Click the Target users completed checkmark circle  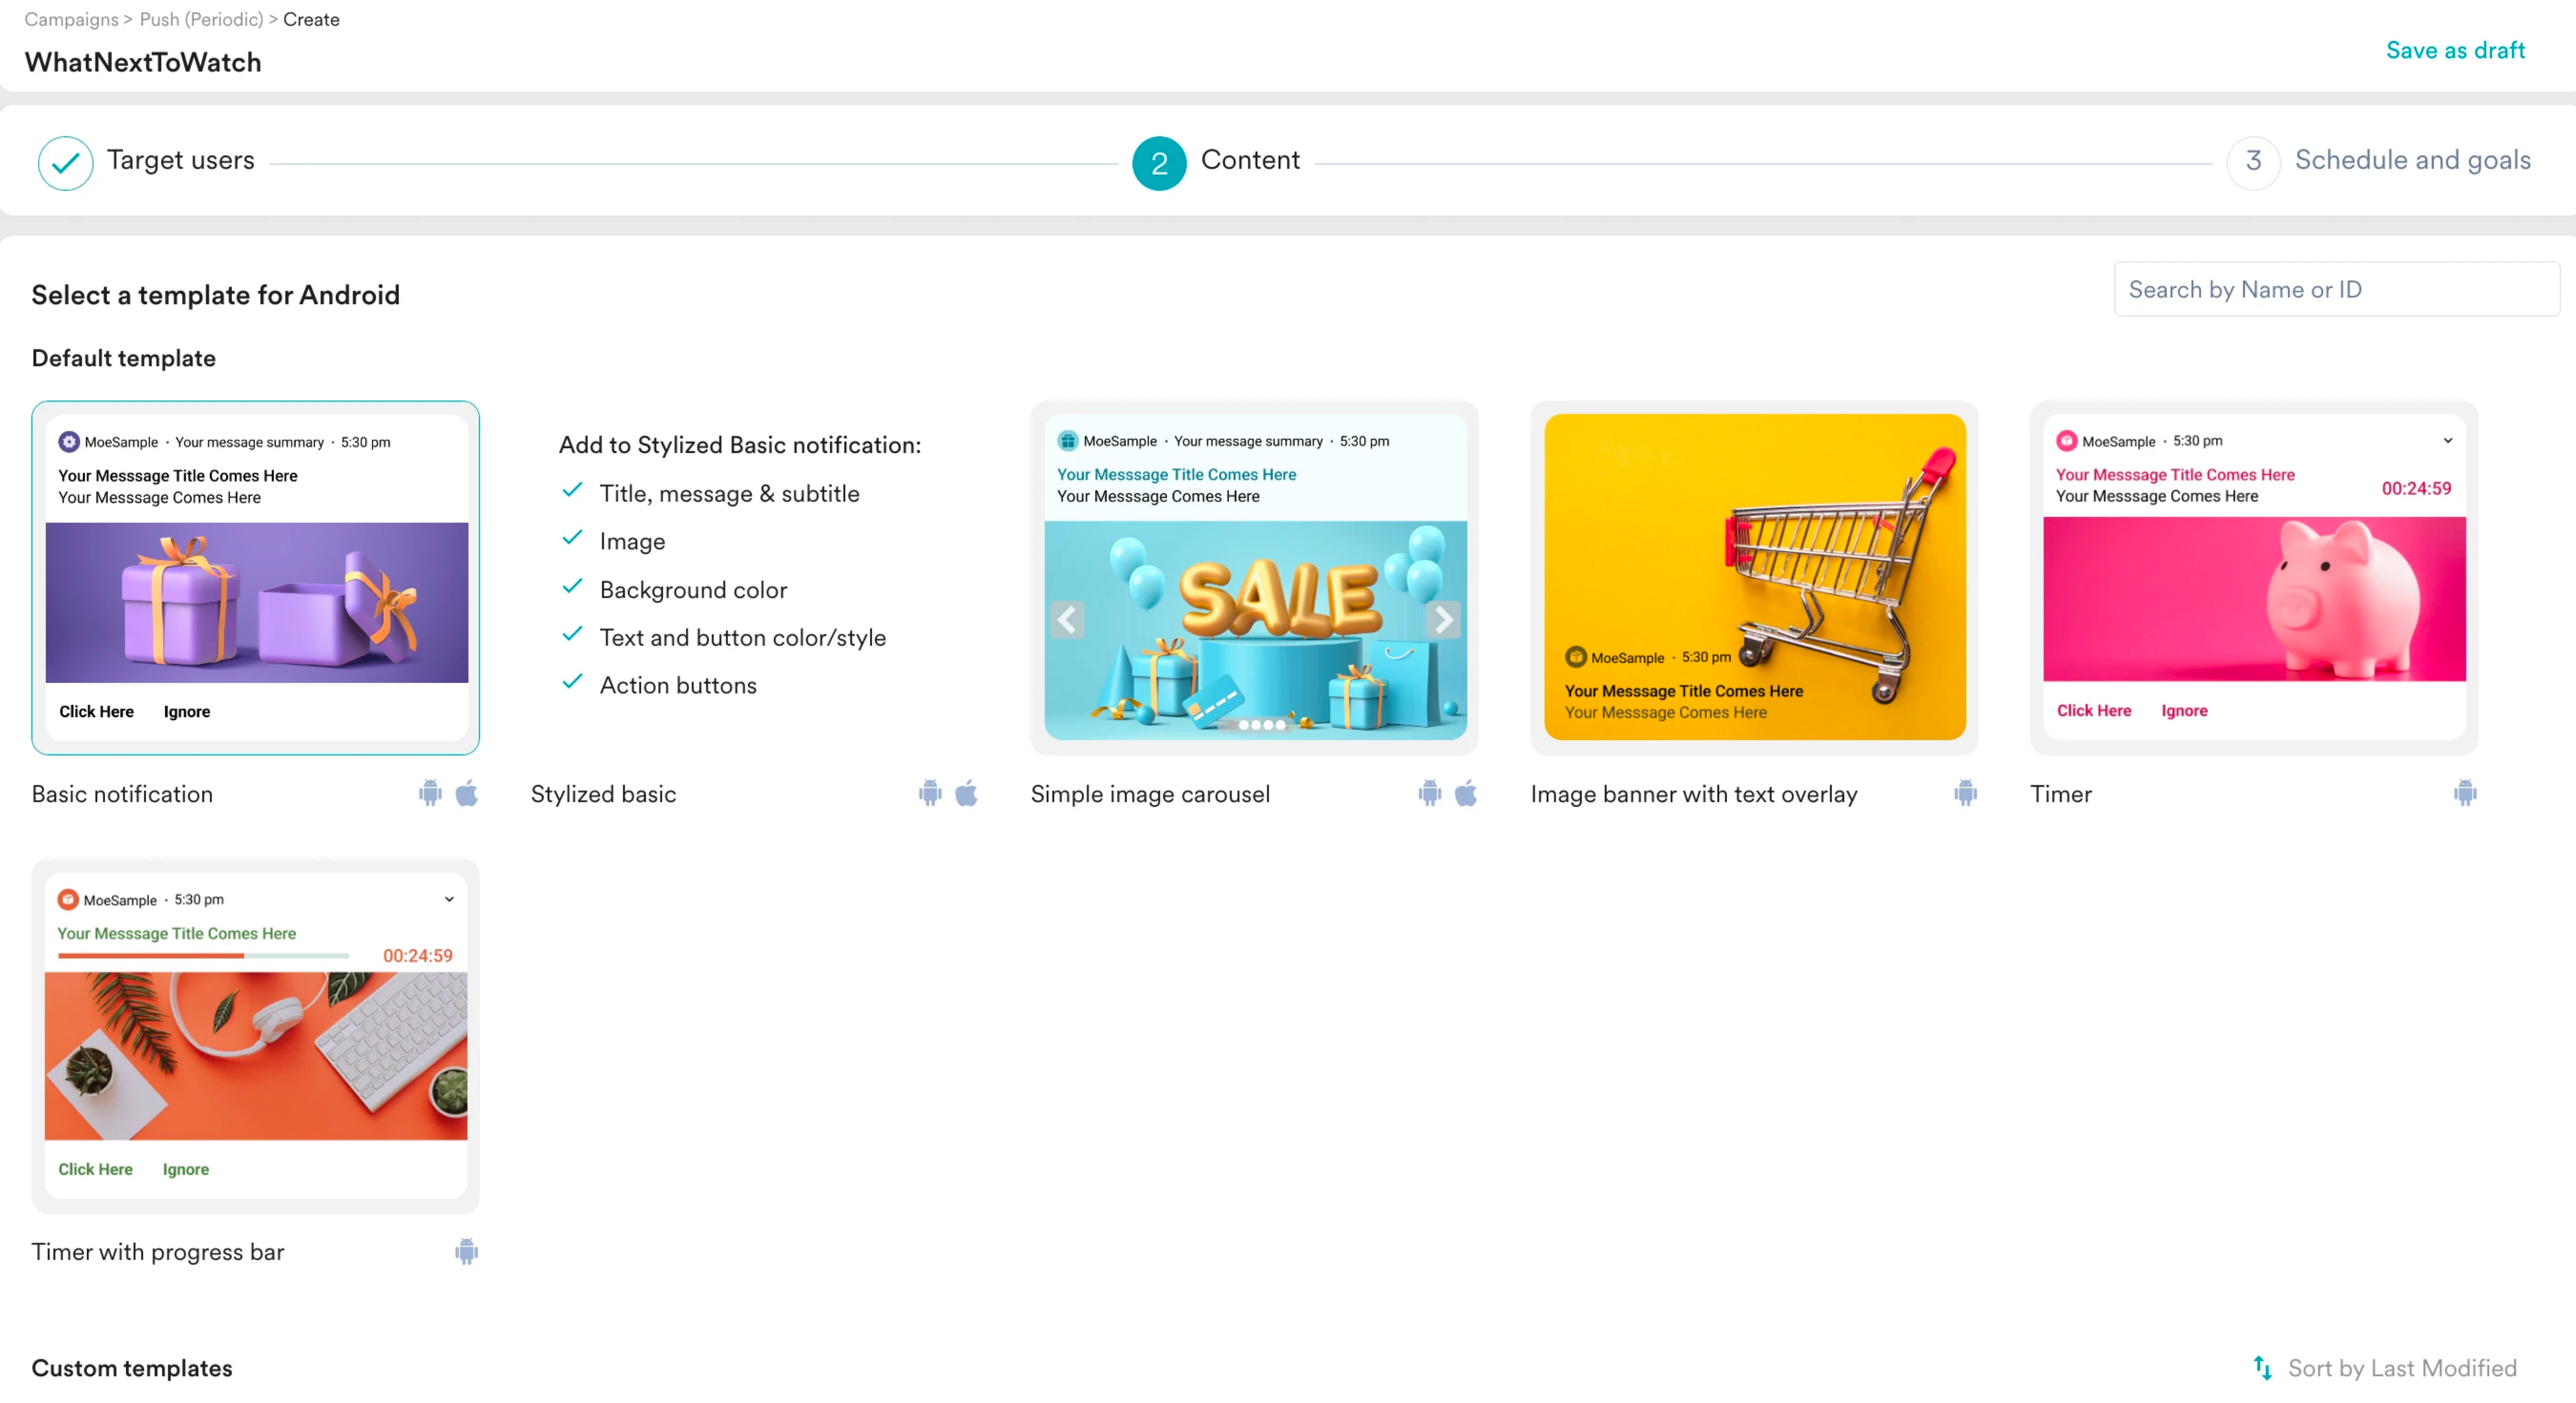click(66, 162)
